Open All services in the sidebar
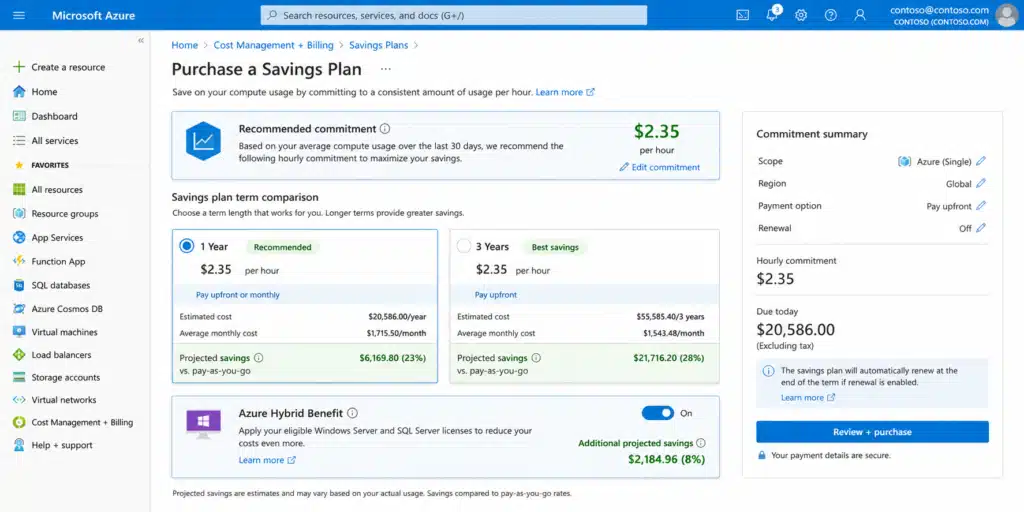Viewport: 1024px width, 512px height. coord(55,140)
